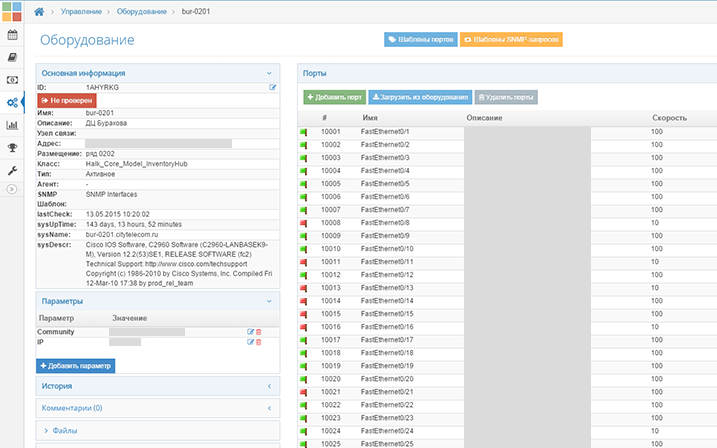
Task: Click the Добавить порт button
Action: [334, 97]
